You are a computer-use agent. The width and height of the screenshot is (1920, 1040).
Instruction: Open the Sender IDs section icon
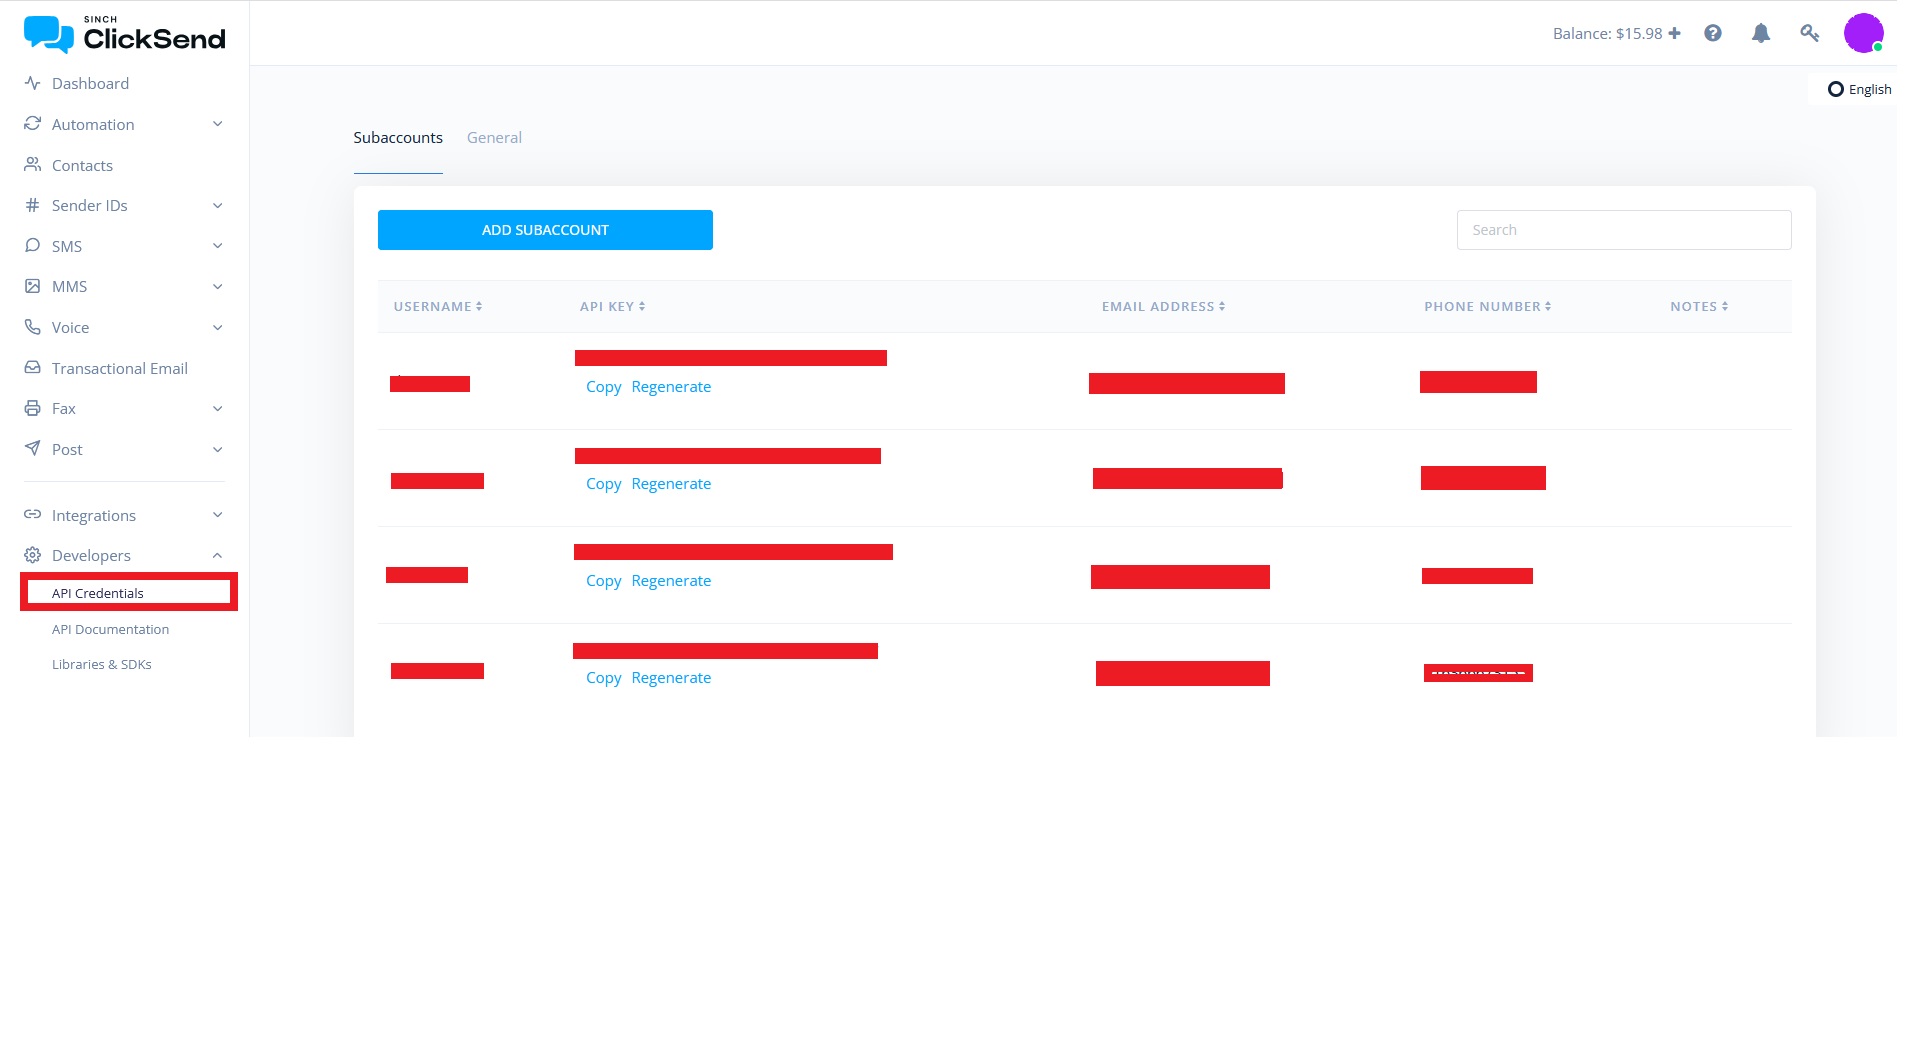coord(33,205)
